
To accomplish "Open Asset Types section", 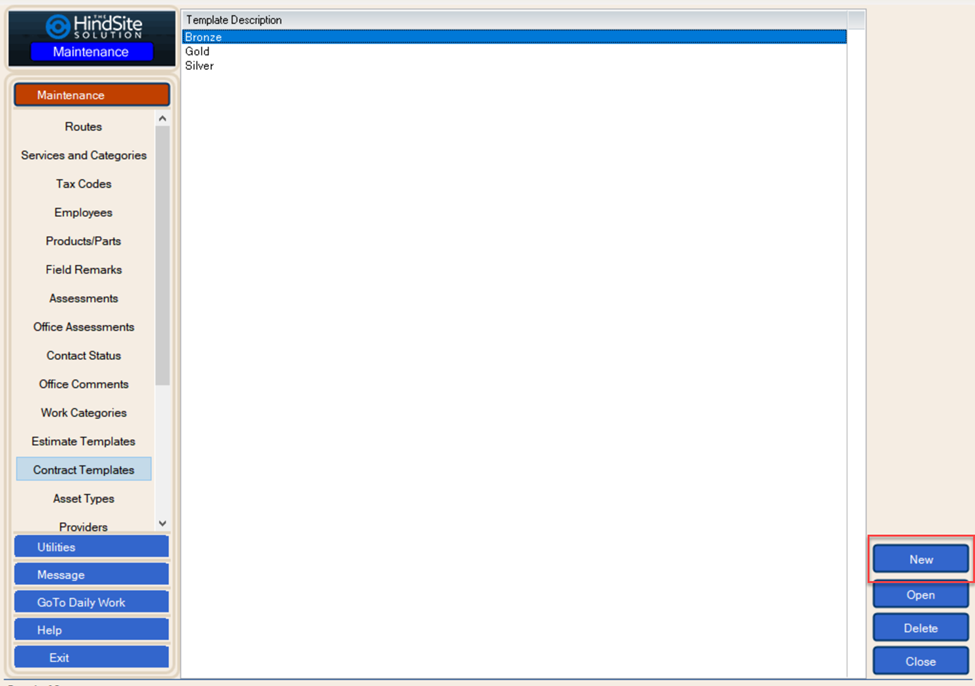I will coord(83,499).
